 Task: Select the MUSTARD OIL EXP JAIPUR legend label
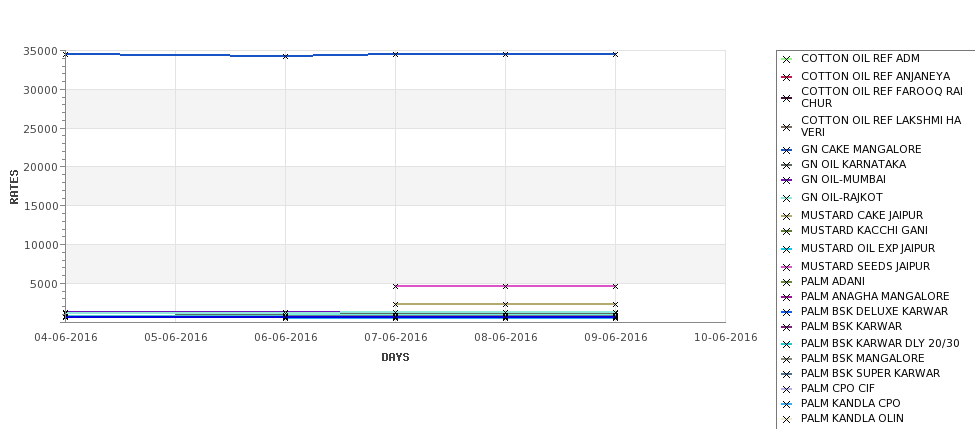click(868, 249)
